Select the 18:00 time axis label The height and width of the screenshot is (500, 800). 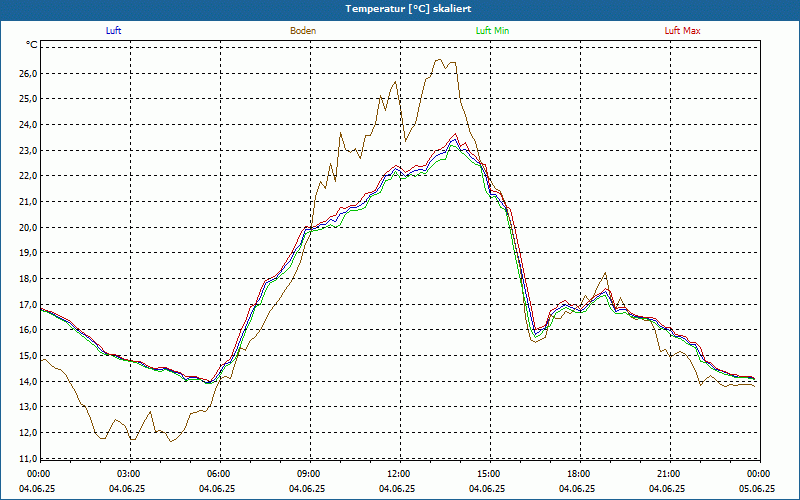[x=578, y=474]
